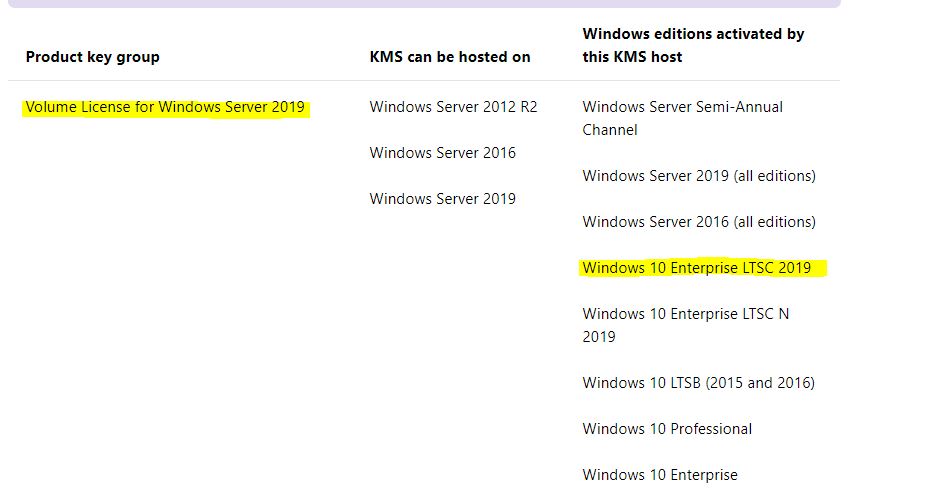The height and width of the screenshot is (495, 928).
Task: Click Windows 10 Professional entry
Action: pyautogui.click(x=667, y=429)
